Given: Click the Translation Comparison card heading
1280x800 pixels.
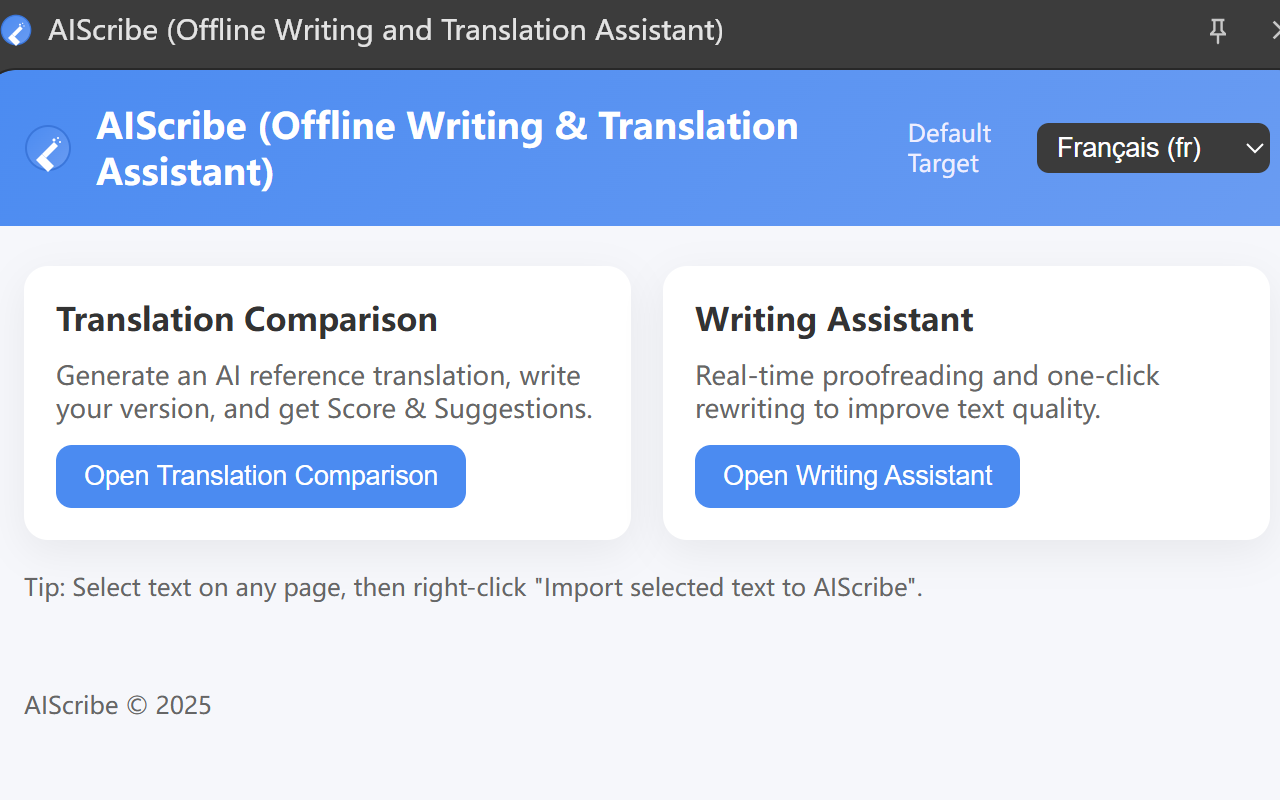Looking at the screenshot, I should pyautogui.click(x=246, y=319).
